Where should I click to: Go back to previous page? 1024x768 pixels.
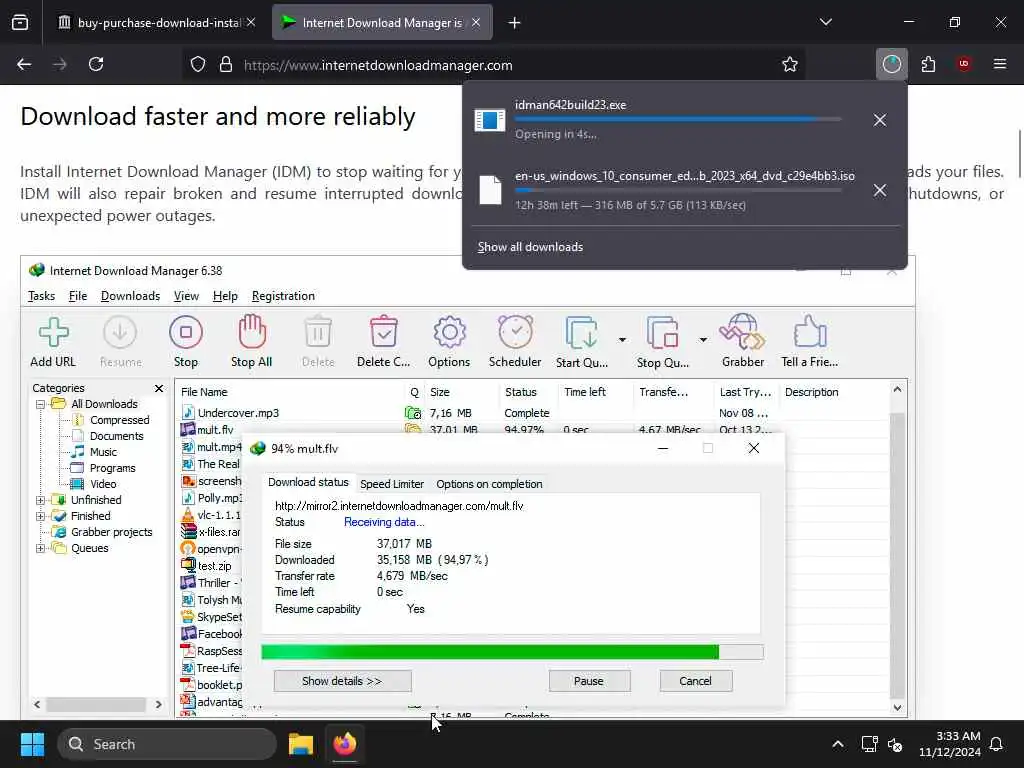[24, 64]
